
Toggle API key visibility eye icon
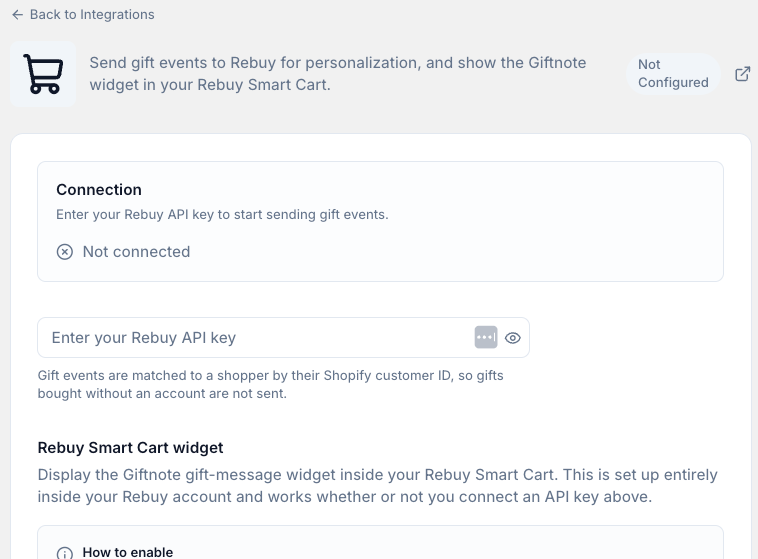(512, 338)
